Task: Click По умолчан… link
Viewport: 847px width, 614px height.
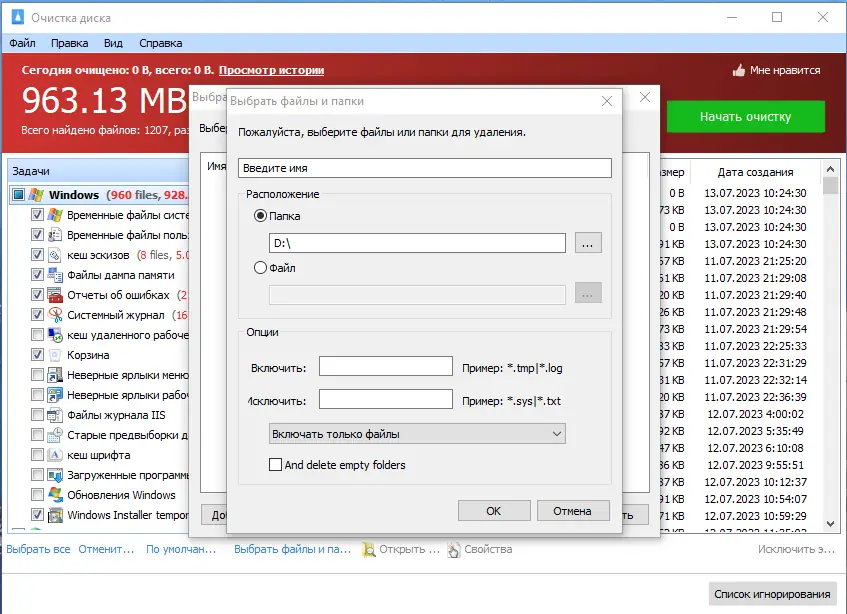Action: coord(181,549)
